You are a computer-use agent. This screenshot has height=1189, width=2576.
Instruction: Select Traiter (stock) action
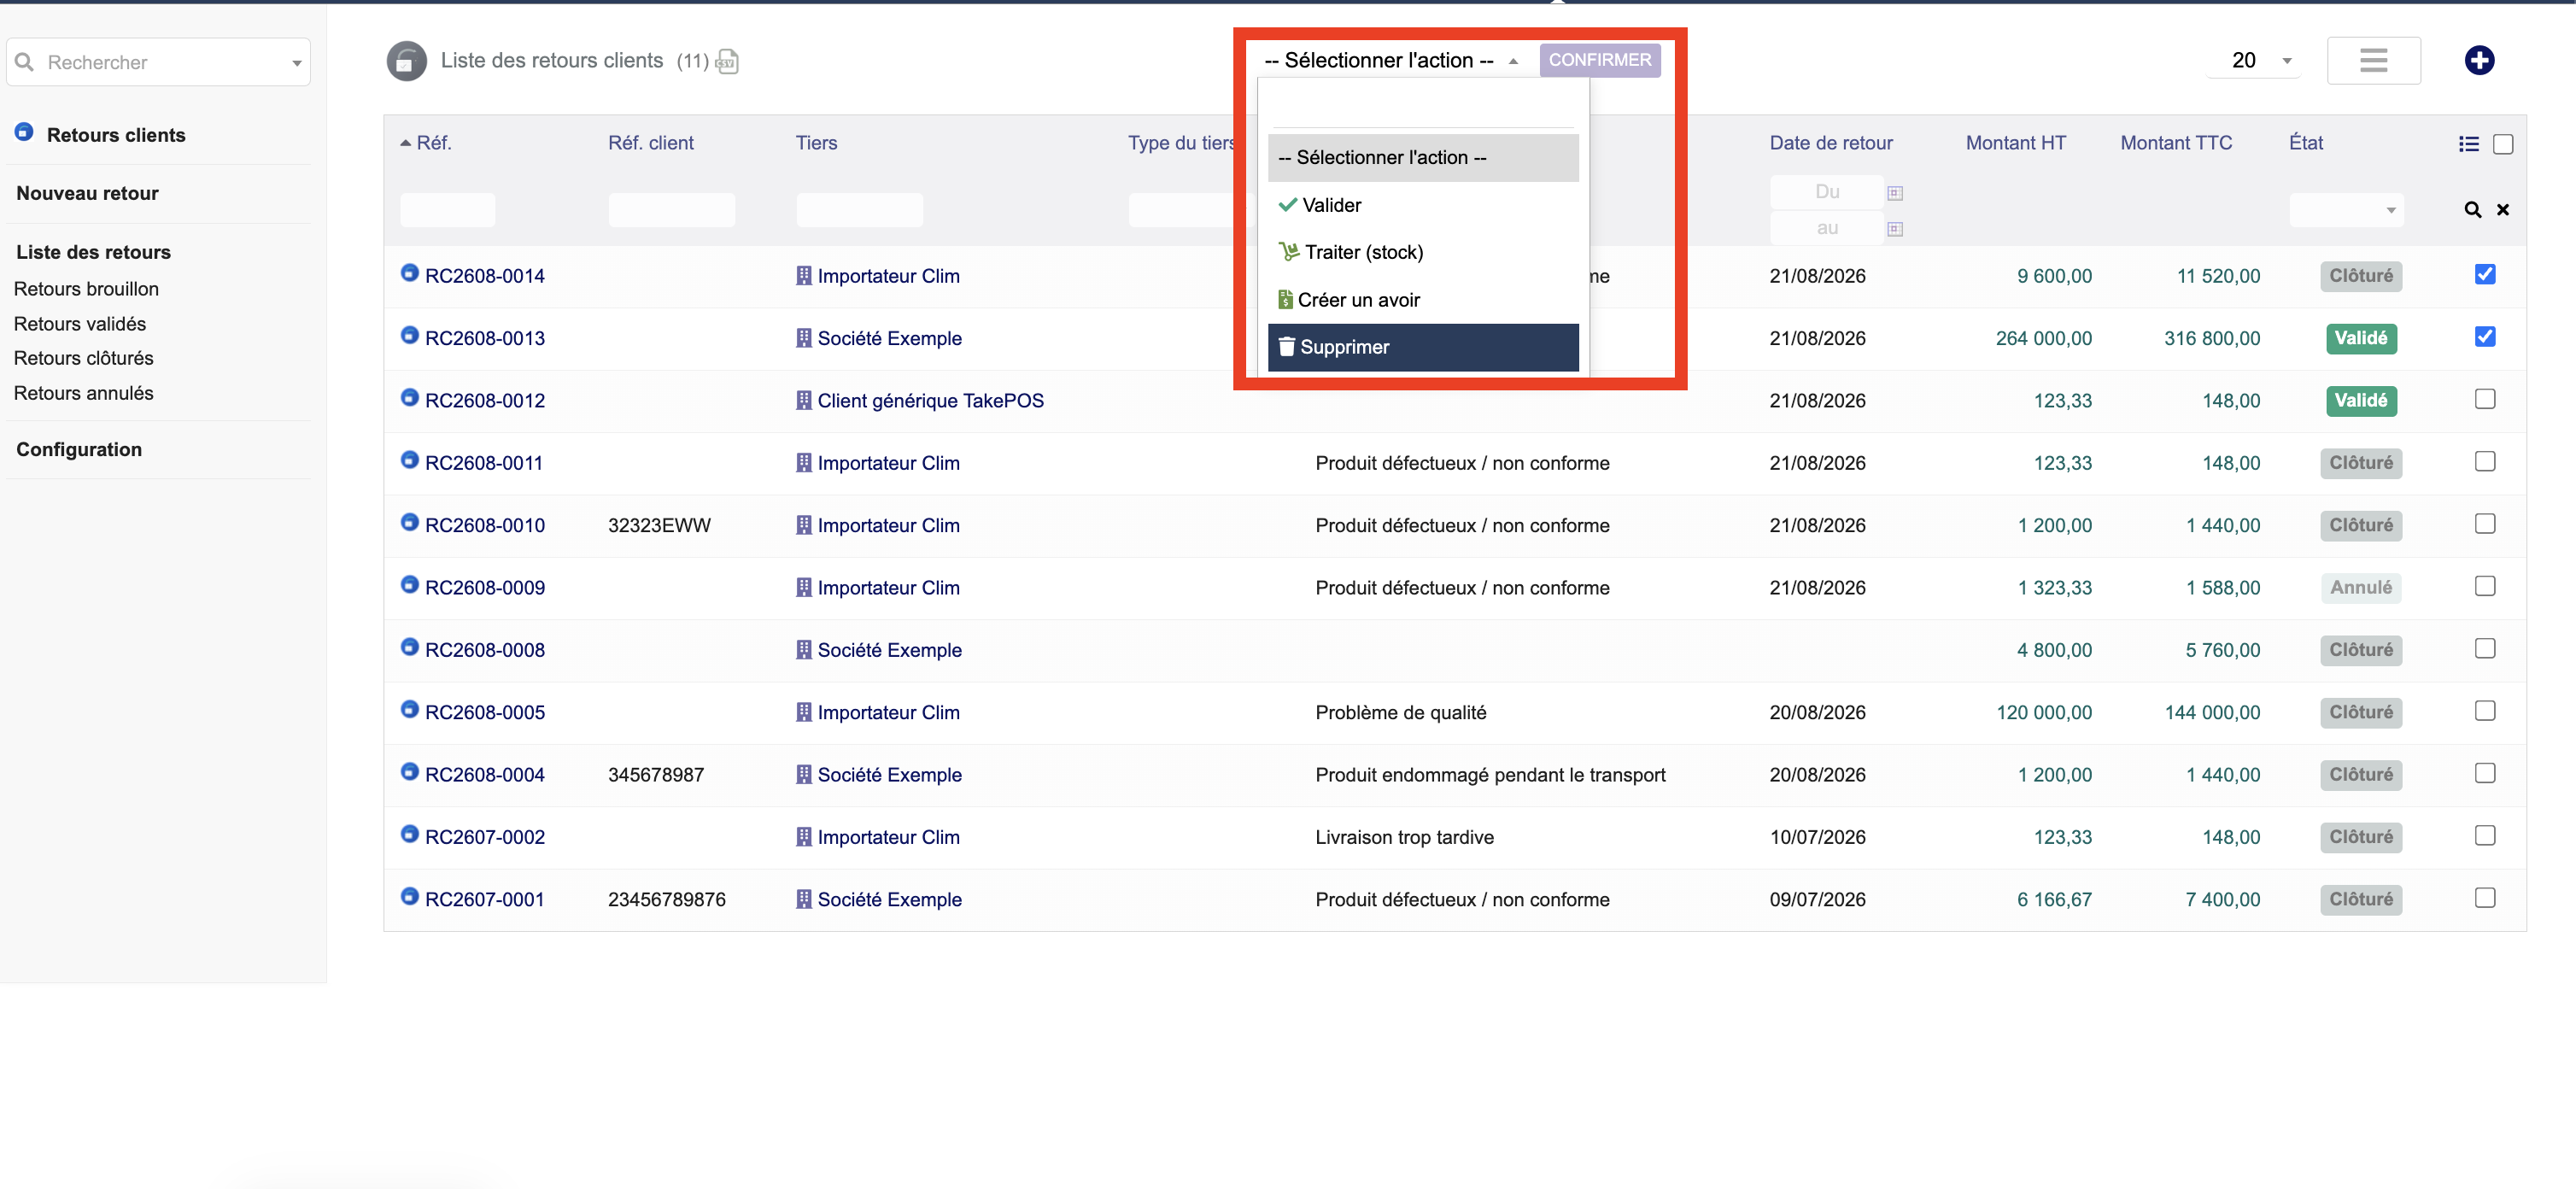click(x=1423, y=252)
